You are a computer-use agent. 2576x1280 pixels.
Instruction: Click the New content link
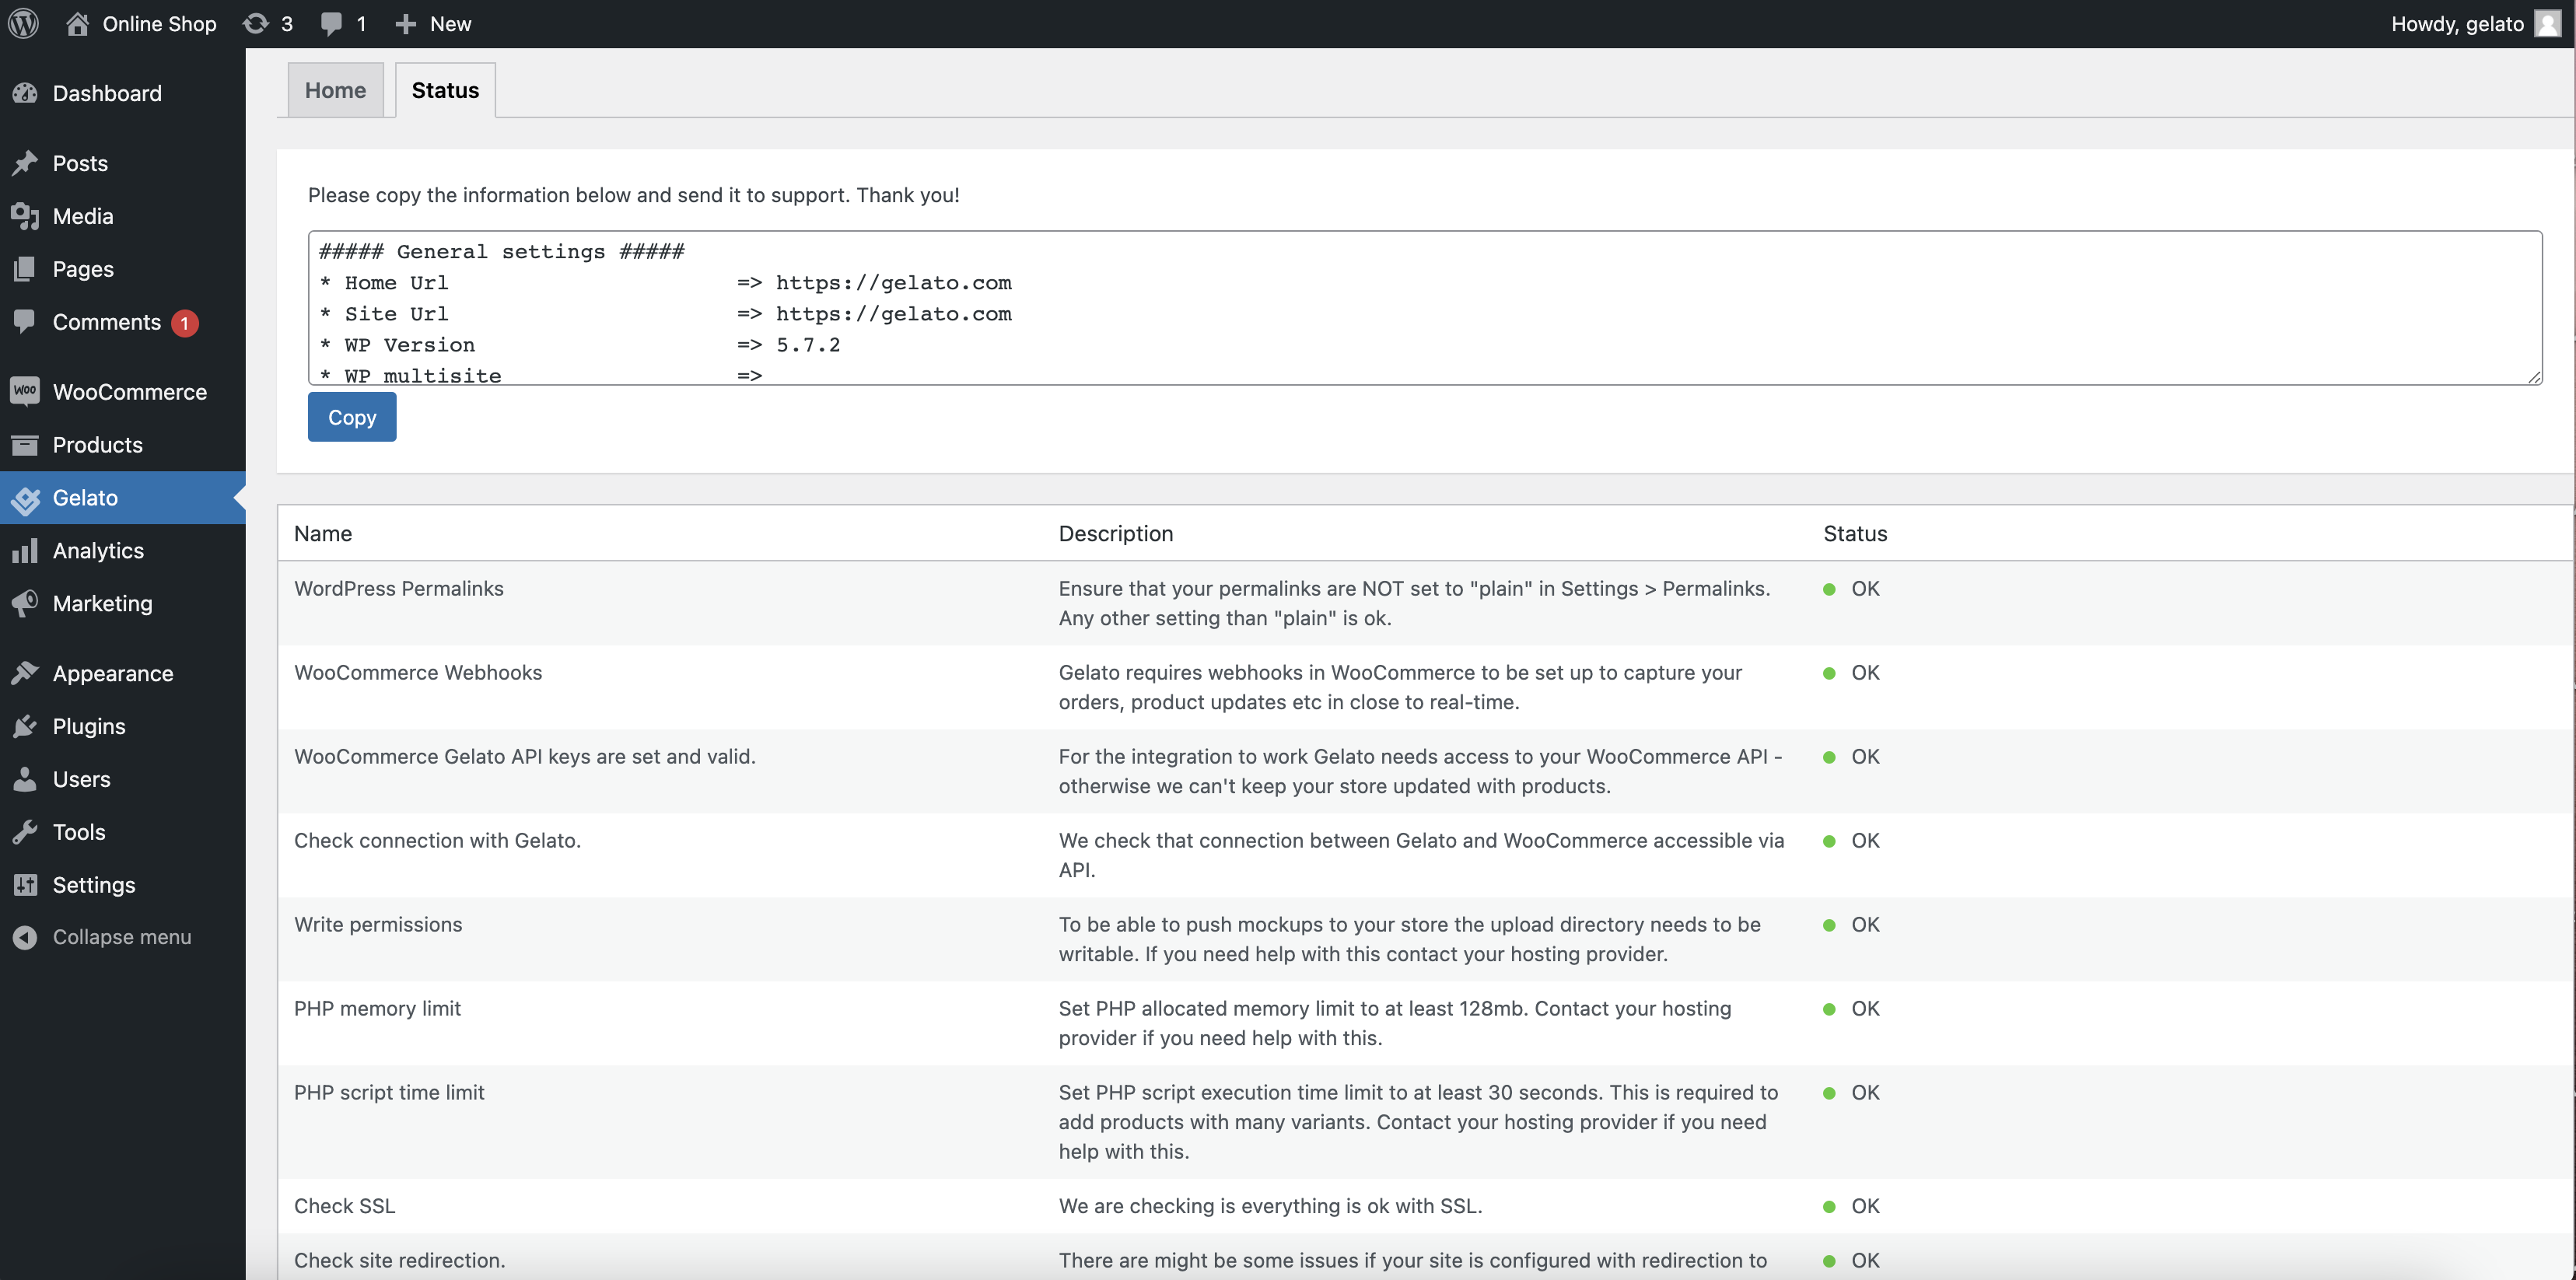450,24
